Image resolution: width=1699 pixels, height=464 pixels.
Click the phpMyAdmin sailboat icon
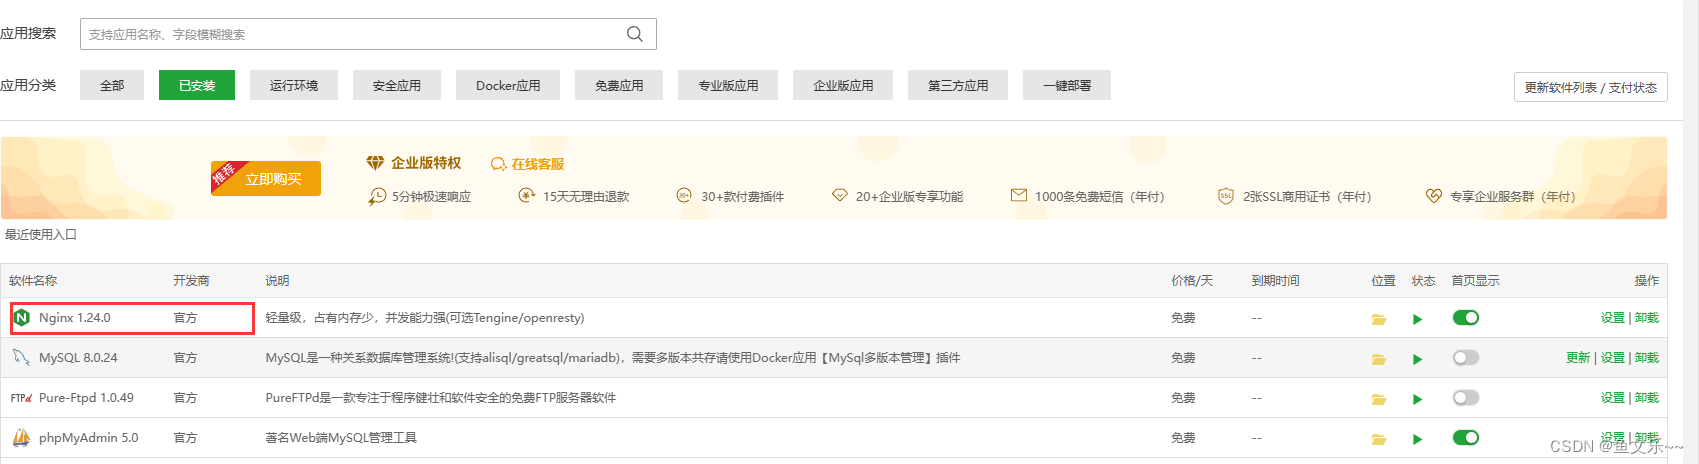(x=21, y=437)
